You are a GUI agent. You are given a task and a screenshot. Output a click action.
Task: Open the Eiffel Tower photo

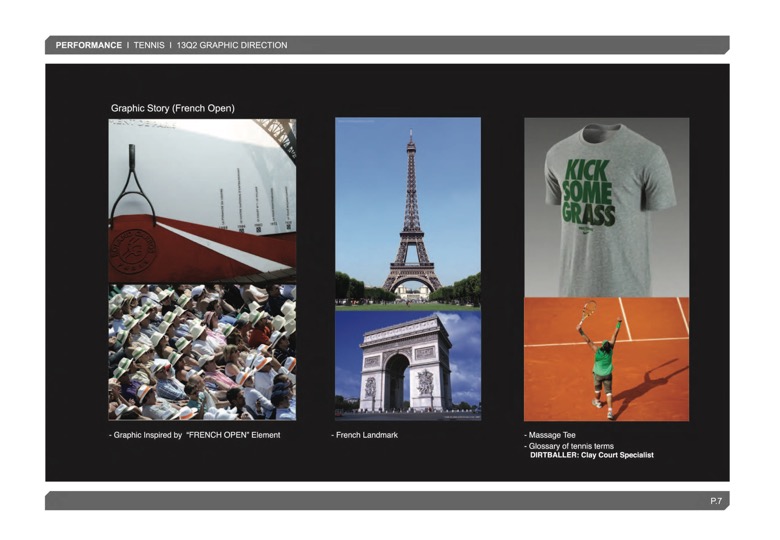tap(408, 212)
